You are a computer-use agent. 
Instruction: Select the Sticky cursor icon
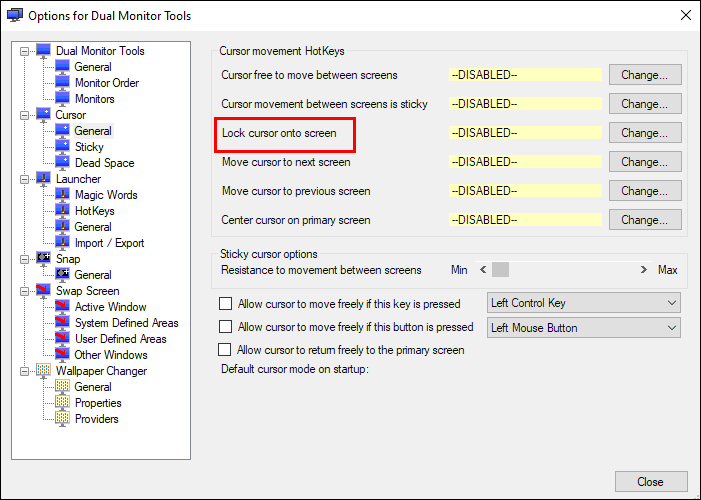click(x=62, y=146)
